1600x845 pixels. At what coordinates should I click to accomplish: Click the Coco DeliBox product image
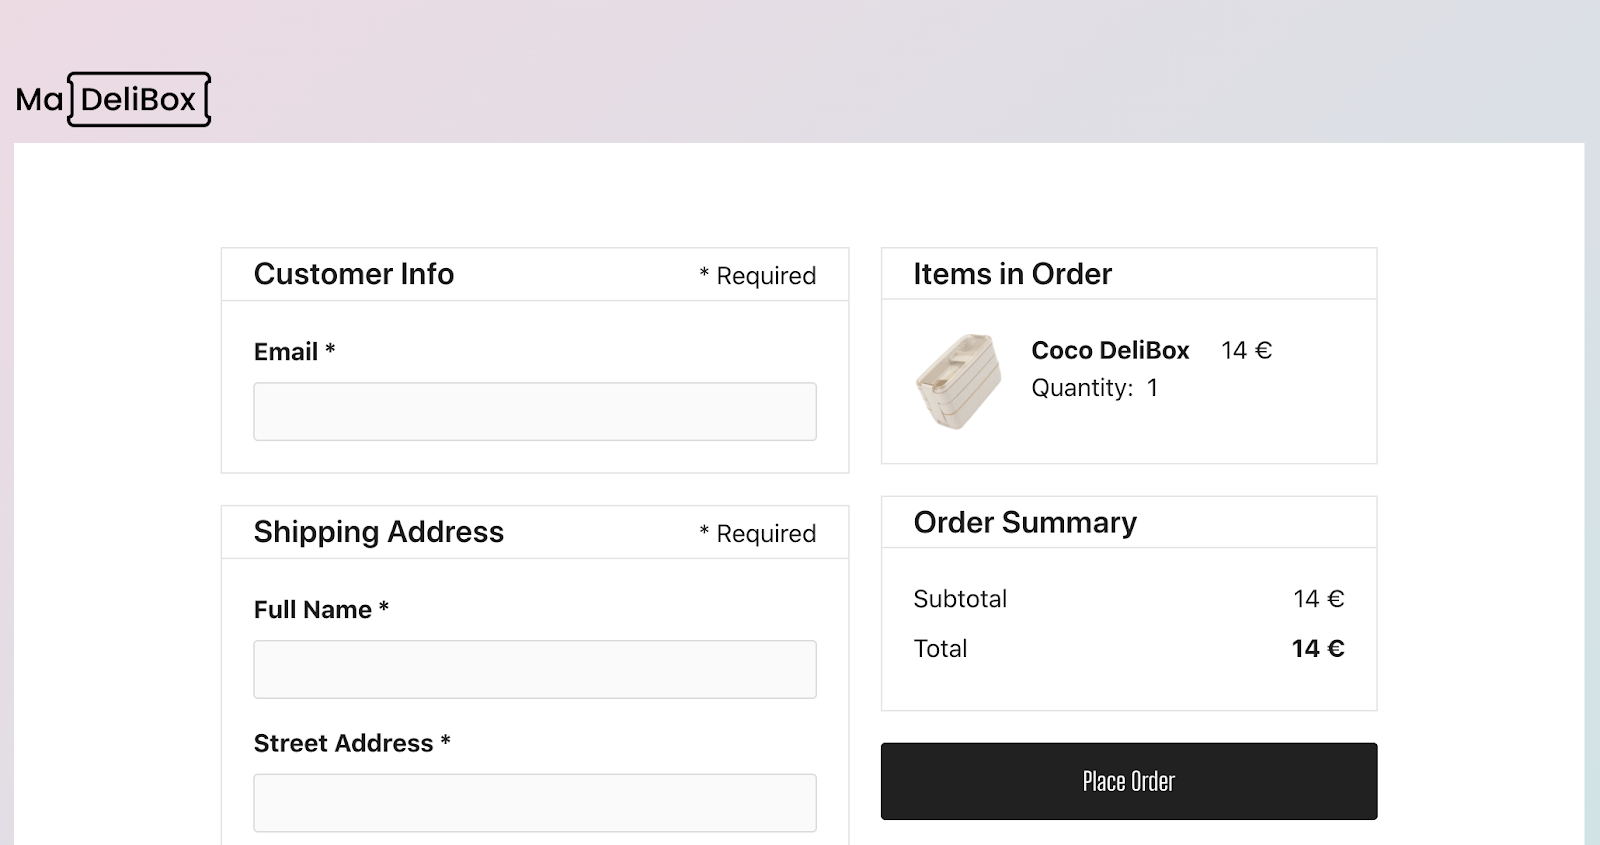point(958,381)
